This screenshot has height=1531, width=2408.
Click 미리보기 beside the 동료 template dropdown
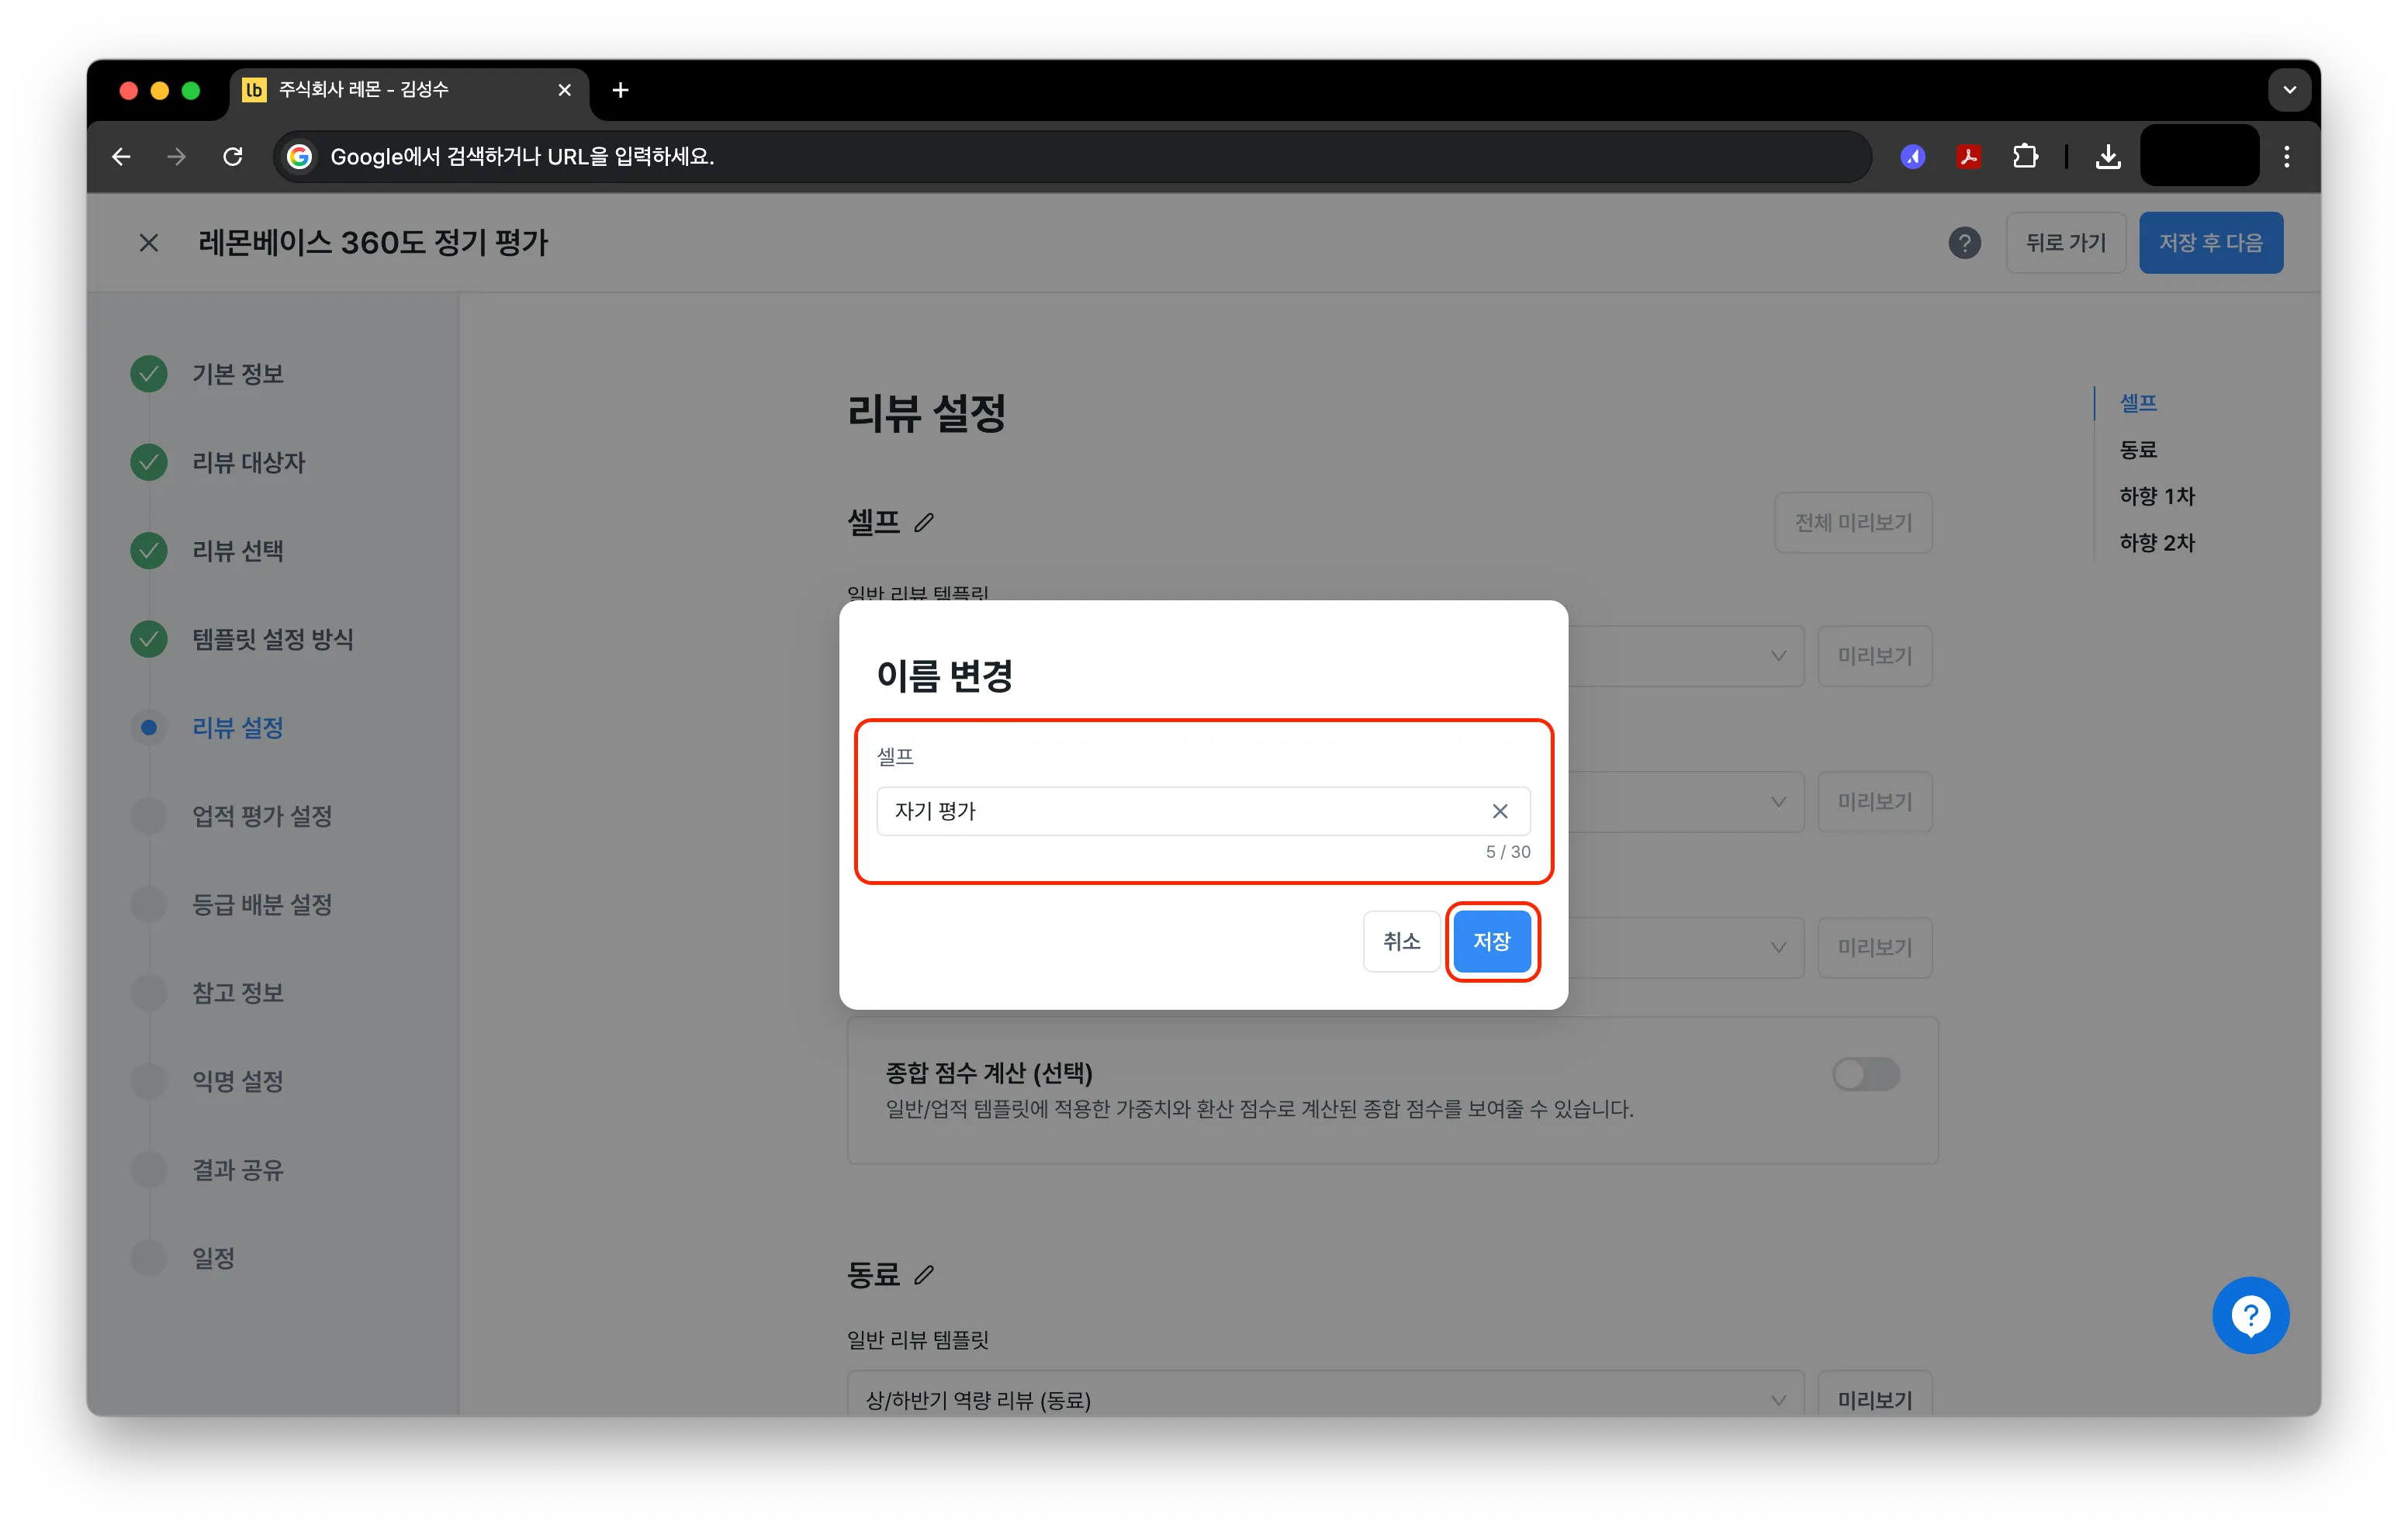click(1874, 1399)
